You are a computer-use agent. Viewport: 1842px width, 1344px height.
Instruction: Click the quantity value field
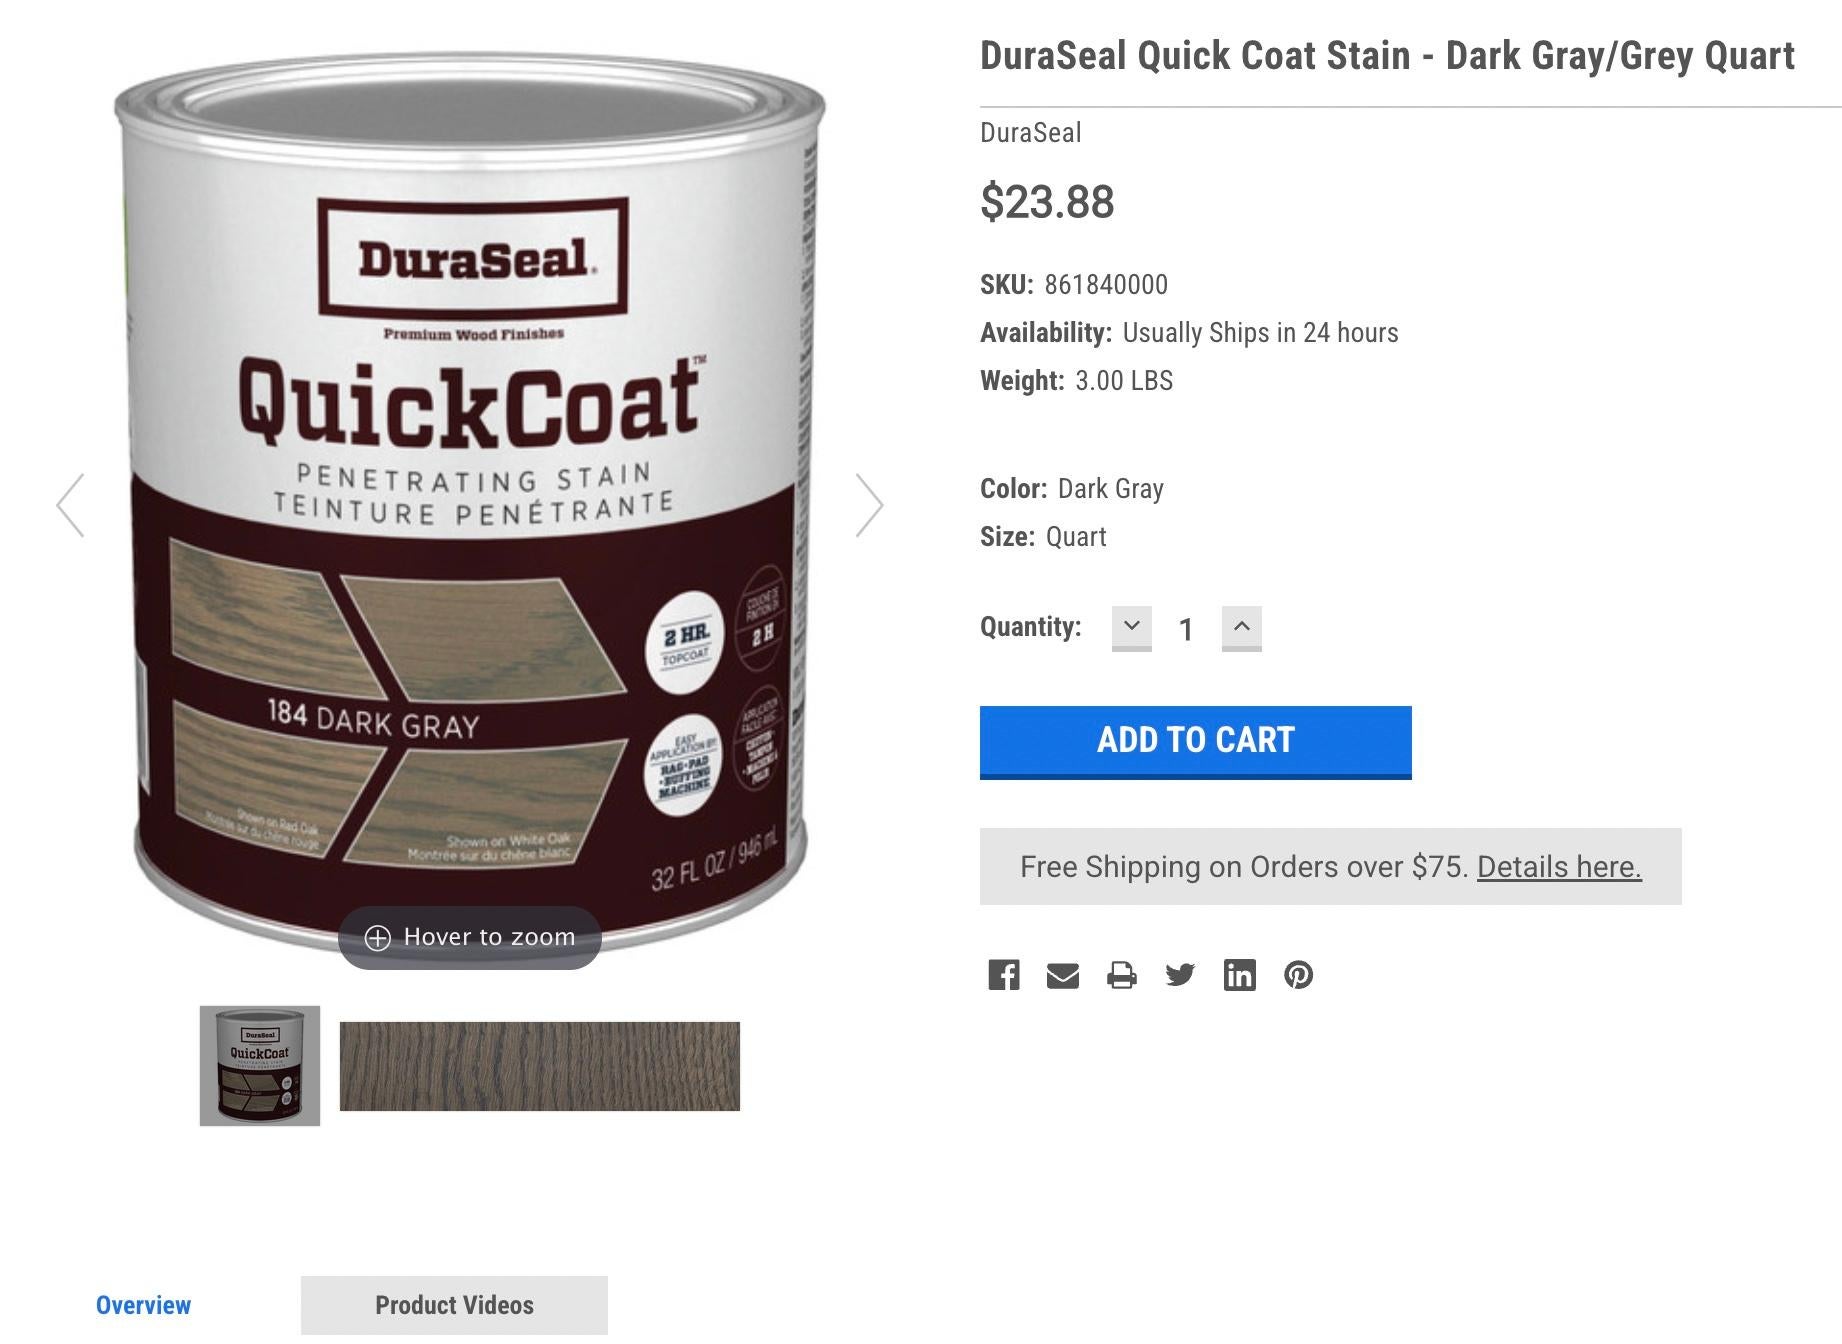click(1186, 629)
